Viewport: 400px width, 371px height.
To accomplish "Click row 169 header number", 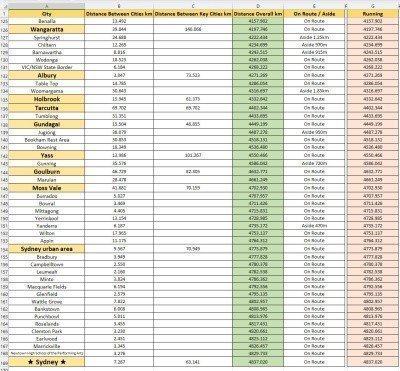I will 4,362.
